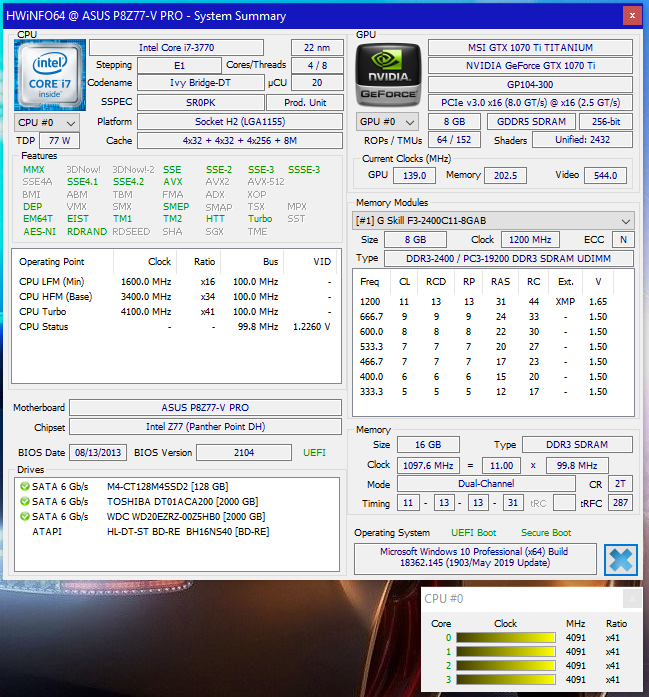Click the Video clock 544.0 field
The image size is (649, 697).
(605, 175)
